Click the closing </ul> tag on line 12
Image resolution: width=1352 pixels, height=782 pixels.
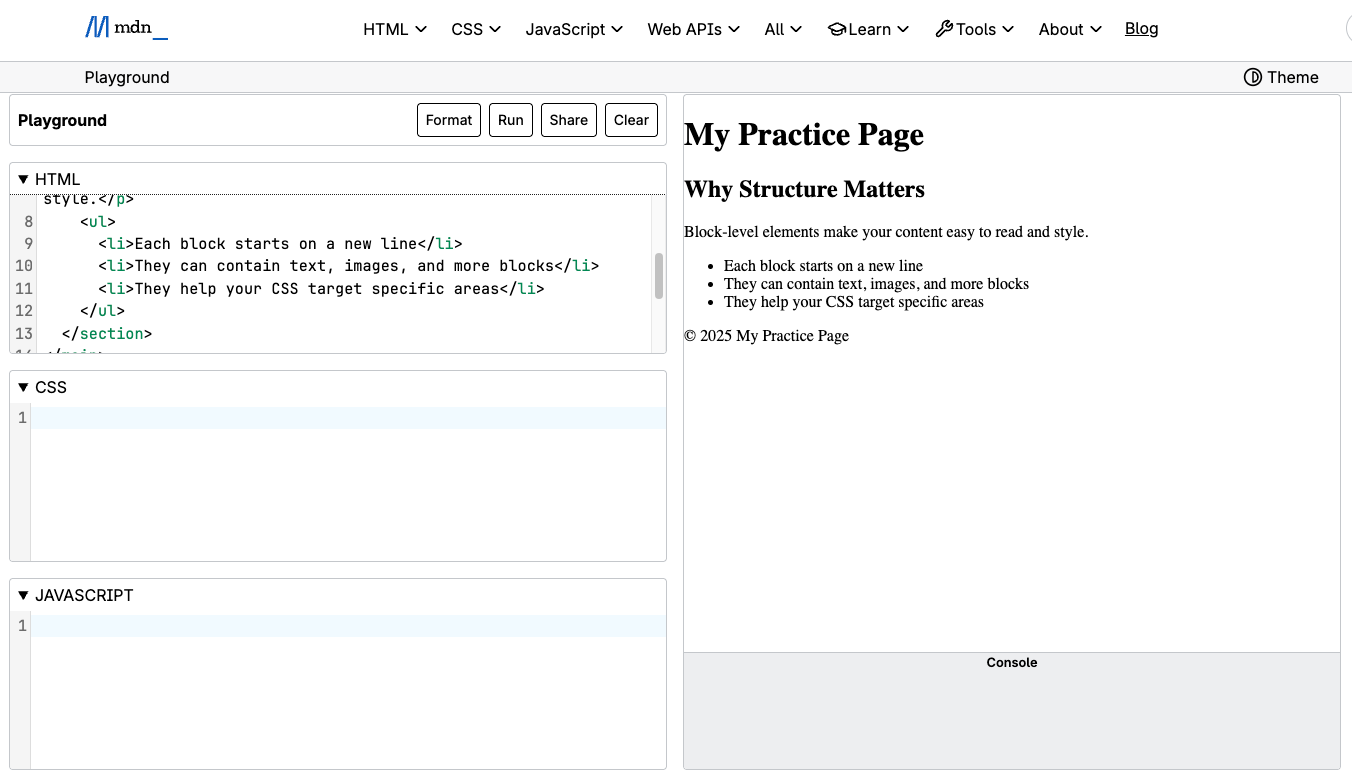pyautogui.click(x=102, y=311)
